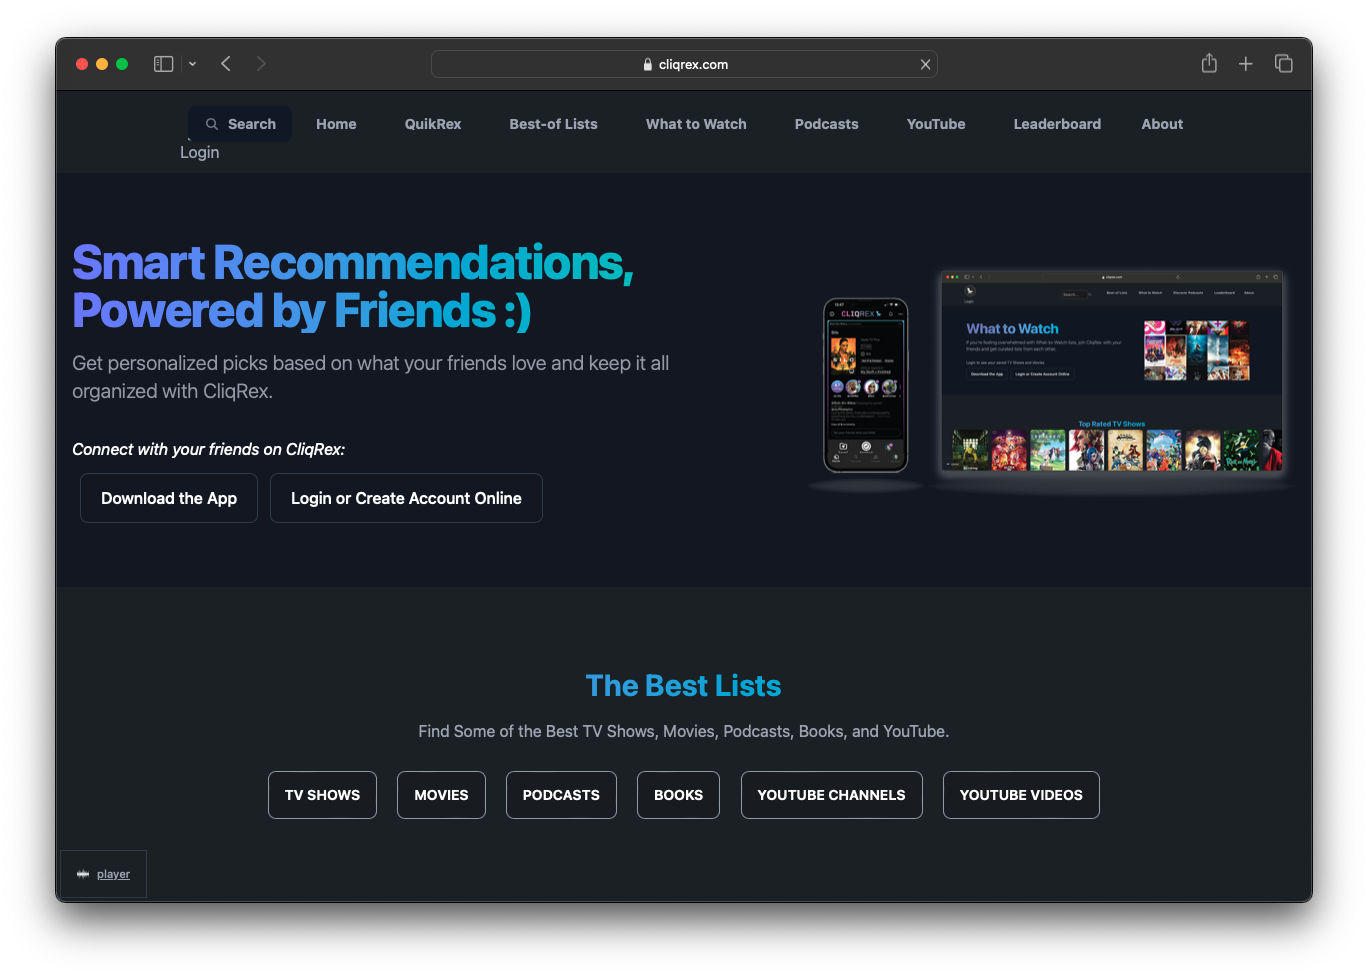This screenshot has width=1368, height=976.
Task: Open the Home nav item
Action: tap(336, 124)
